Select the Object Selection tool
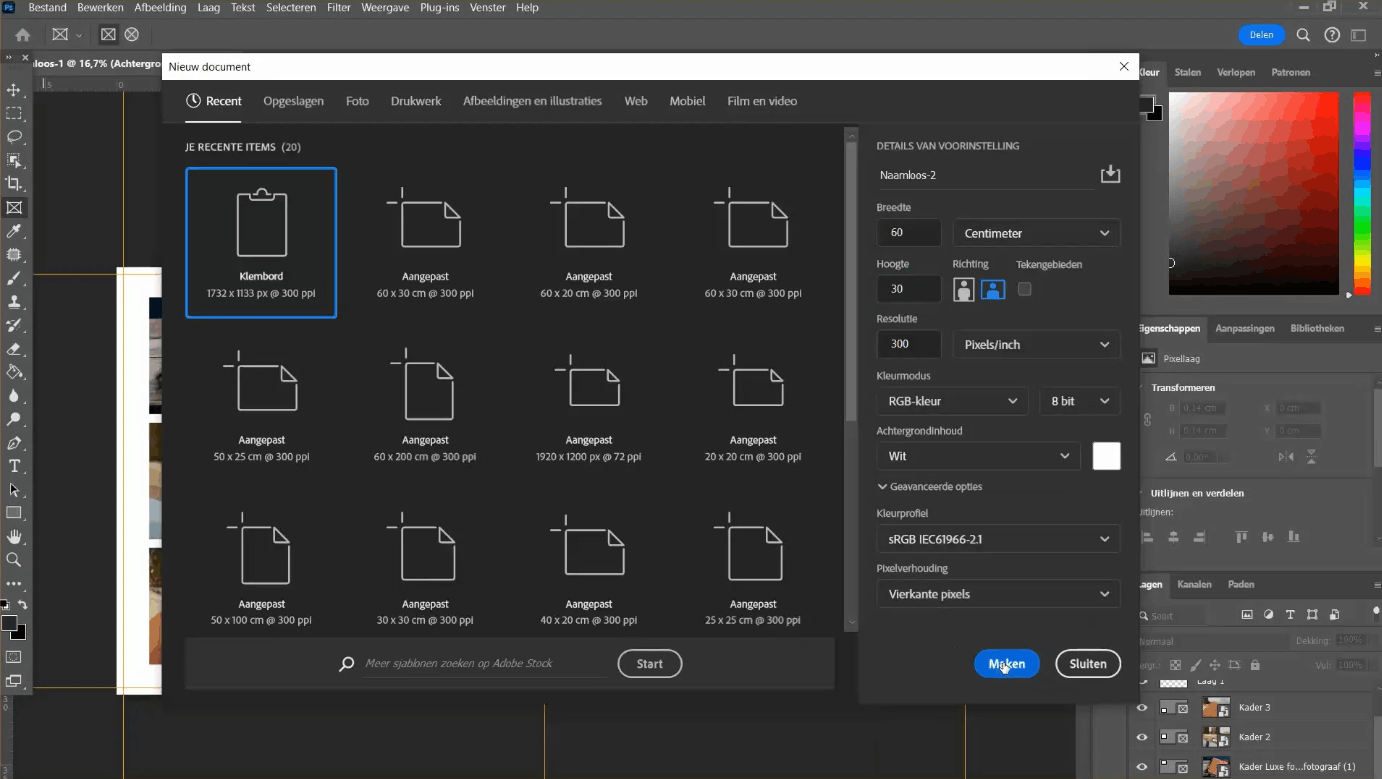Image resolution: width=1382 pixels, height=779 pixels. [14, 161]
